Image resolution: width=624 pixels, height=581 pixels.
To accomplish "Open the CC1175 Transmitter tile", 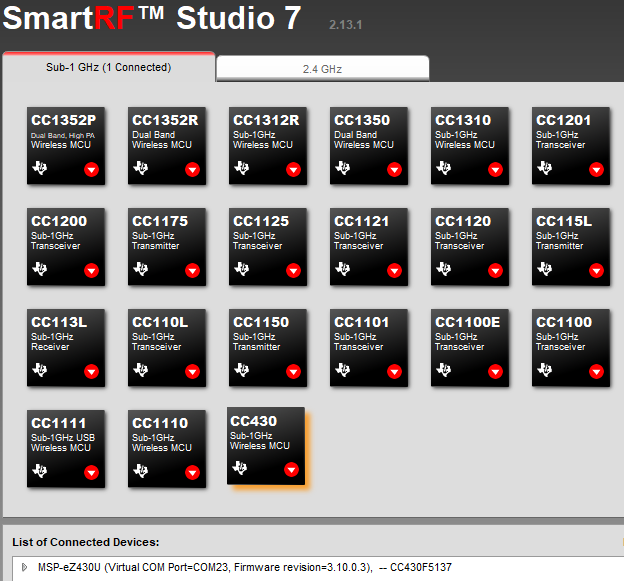I will click(167, 247).
